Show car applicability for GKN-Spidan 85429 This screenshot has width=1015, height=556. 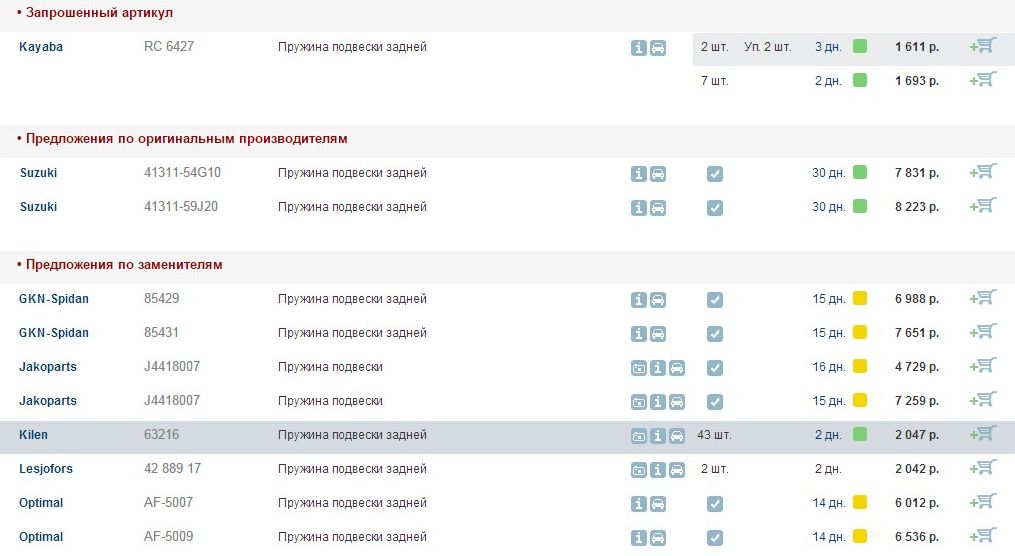[658, 300]
